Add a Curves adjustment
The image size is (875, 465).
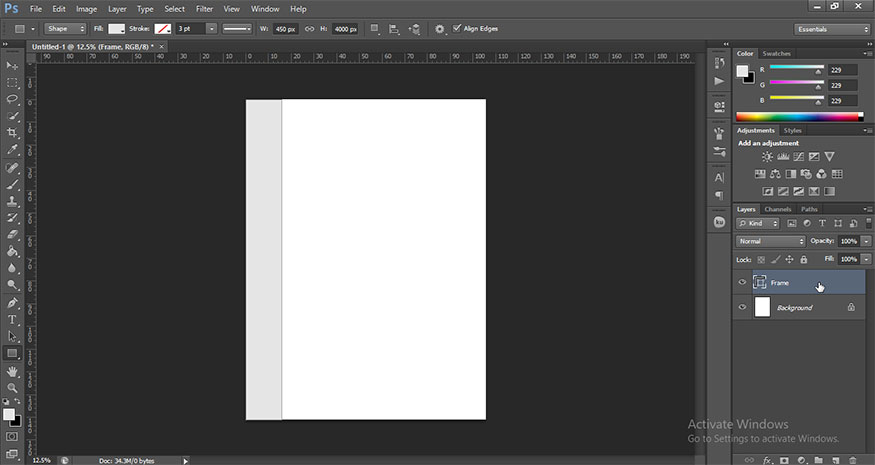[799, 157]
